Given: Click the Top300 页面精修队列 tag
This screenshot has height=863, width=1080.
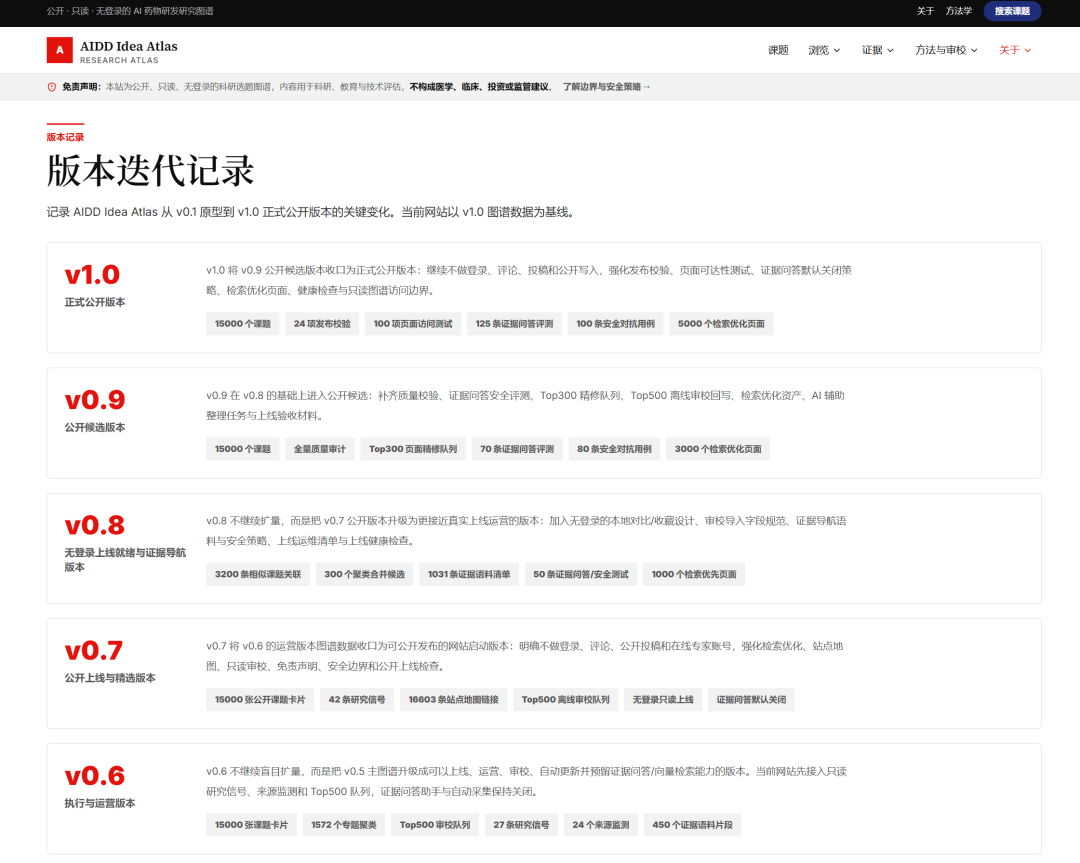Looking at the screenshot, I should [413, 449].
